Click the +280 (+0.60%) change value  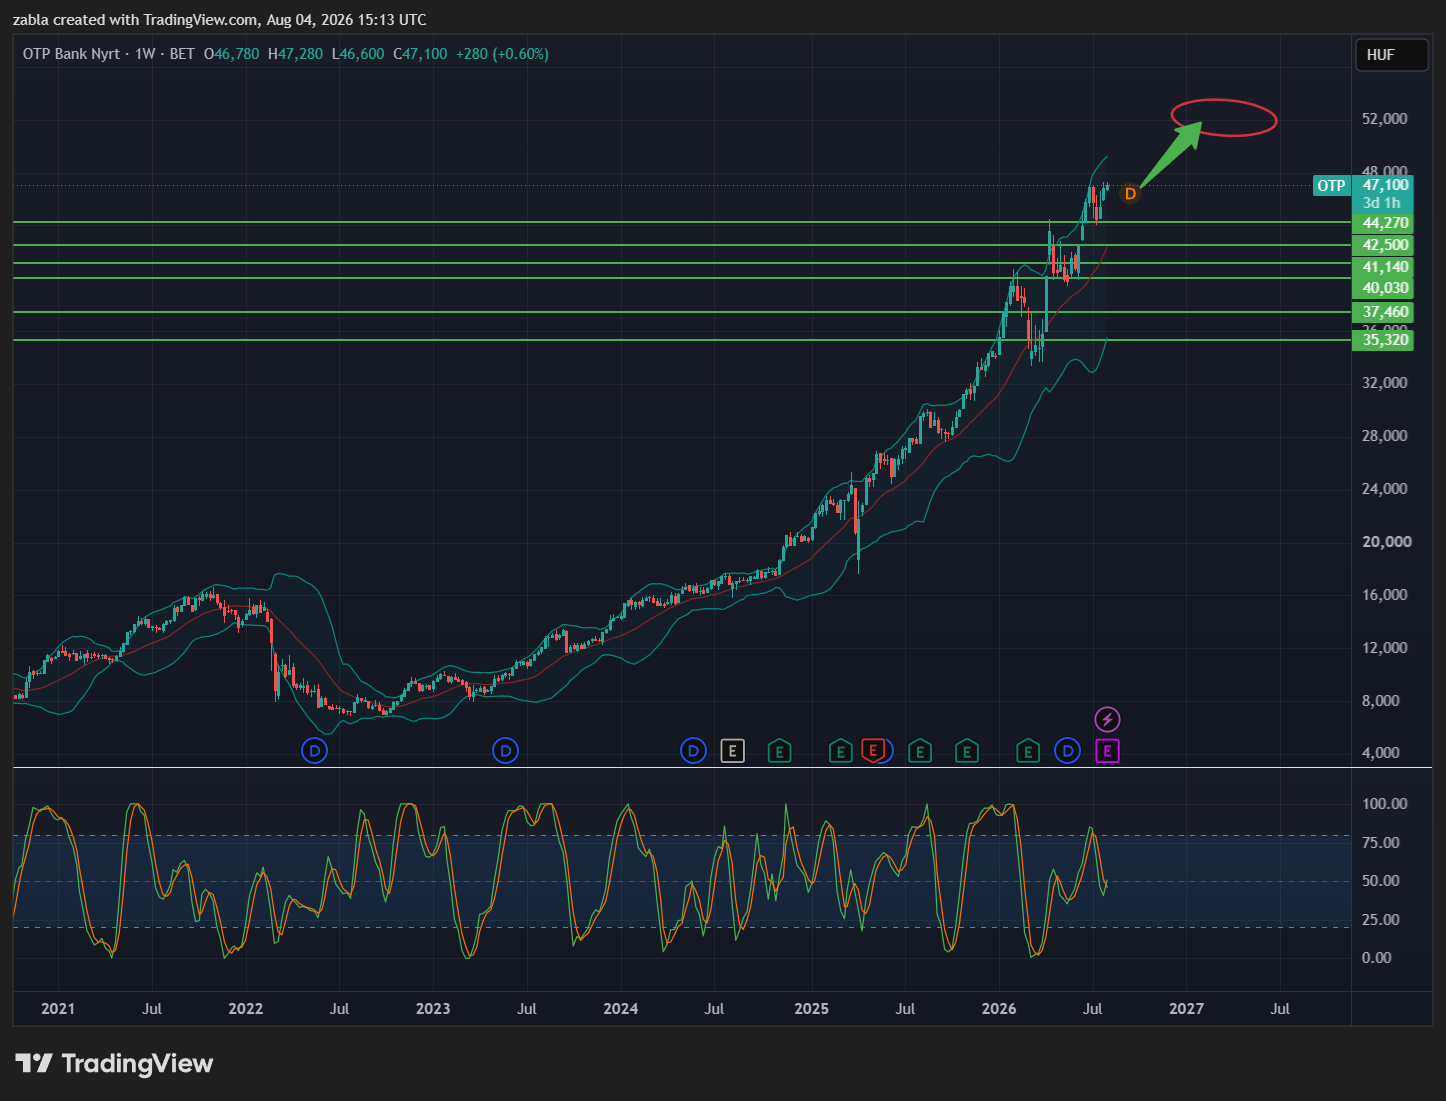click(x=502, y=54)
